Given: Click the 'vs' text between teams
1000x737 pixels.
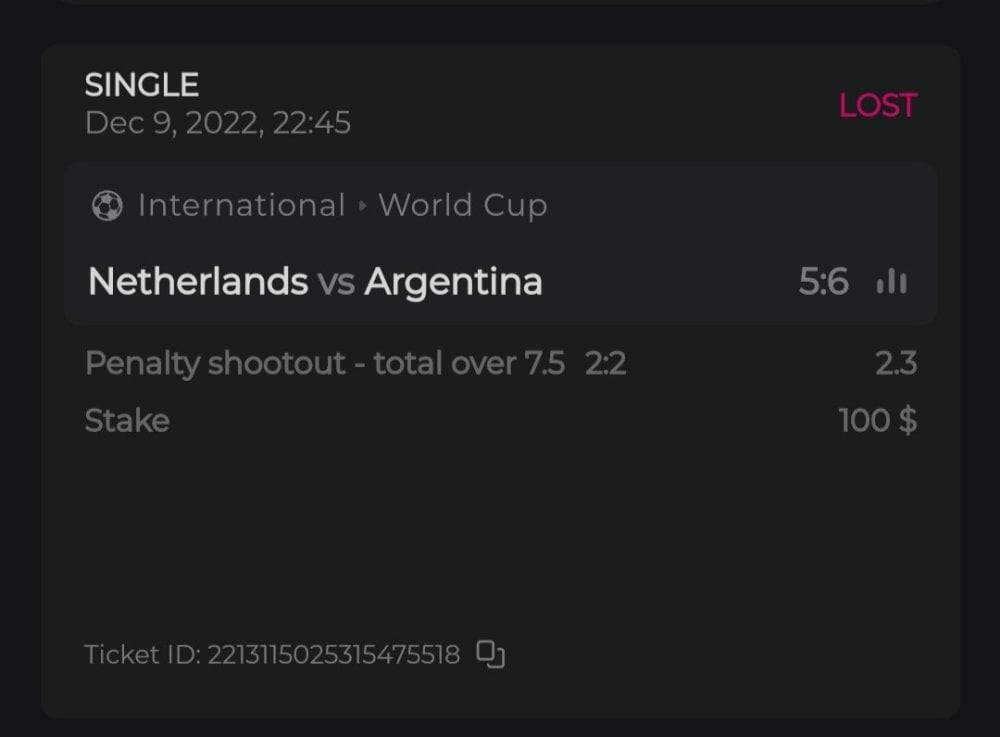Looking at the screenshot, I should coord(336,283).
